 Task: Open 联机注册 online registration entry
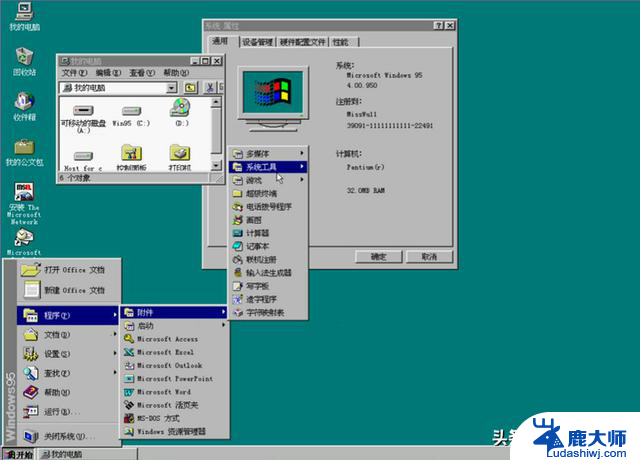pos(268,260)
